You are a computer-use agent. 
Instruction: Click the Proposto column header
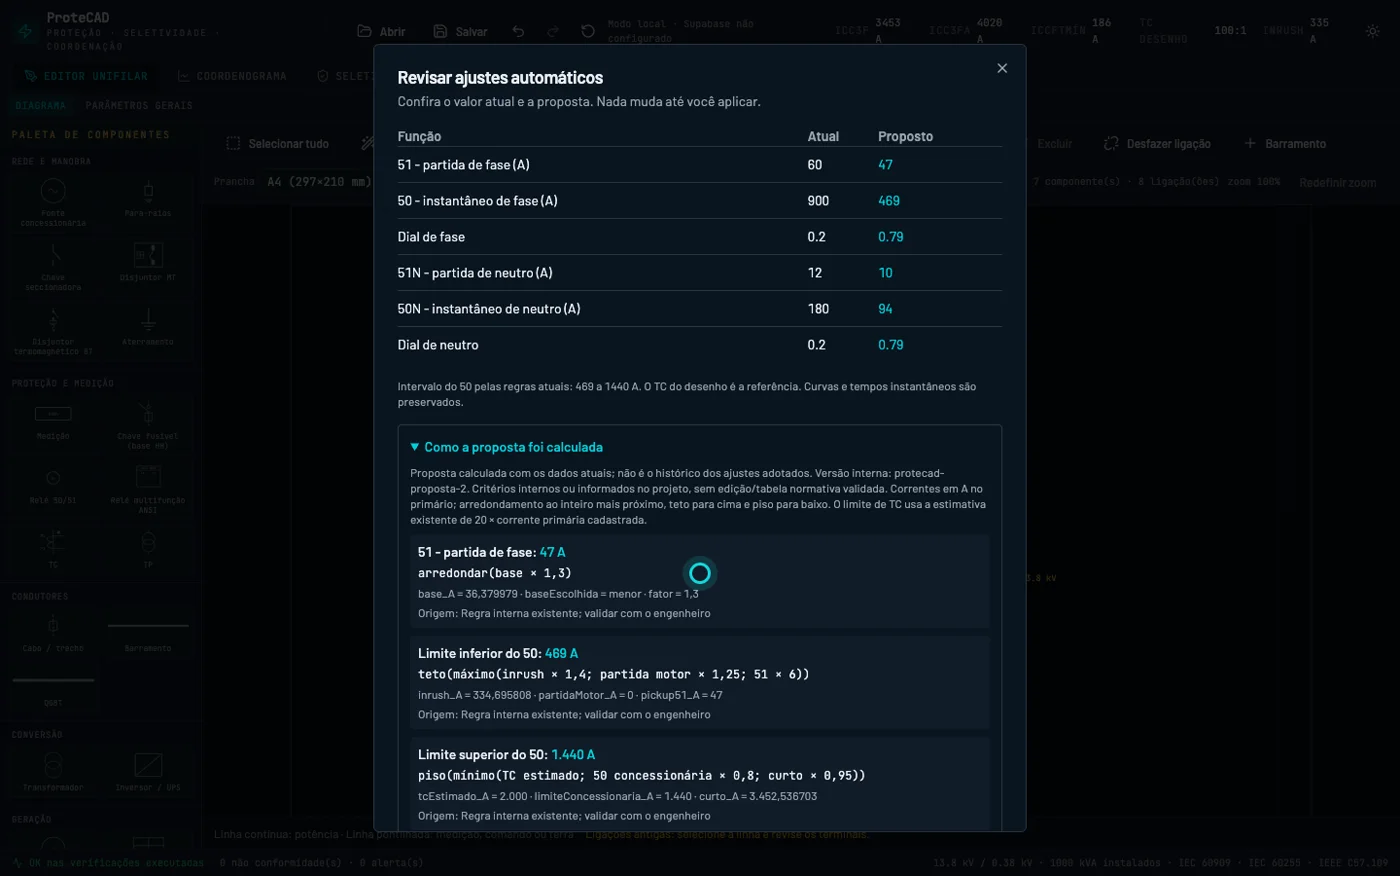point(905,136)
